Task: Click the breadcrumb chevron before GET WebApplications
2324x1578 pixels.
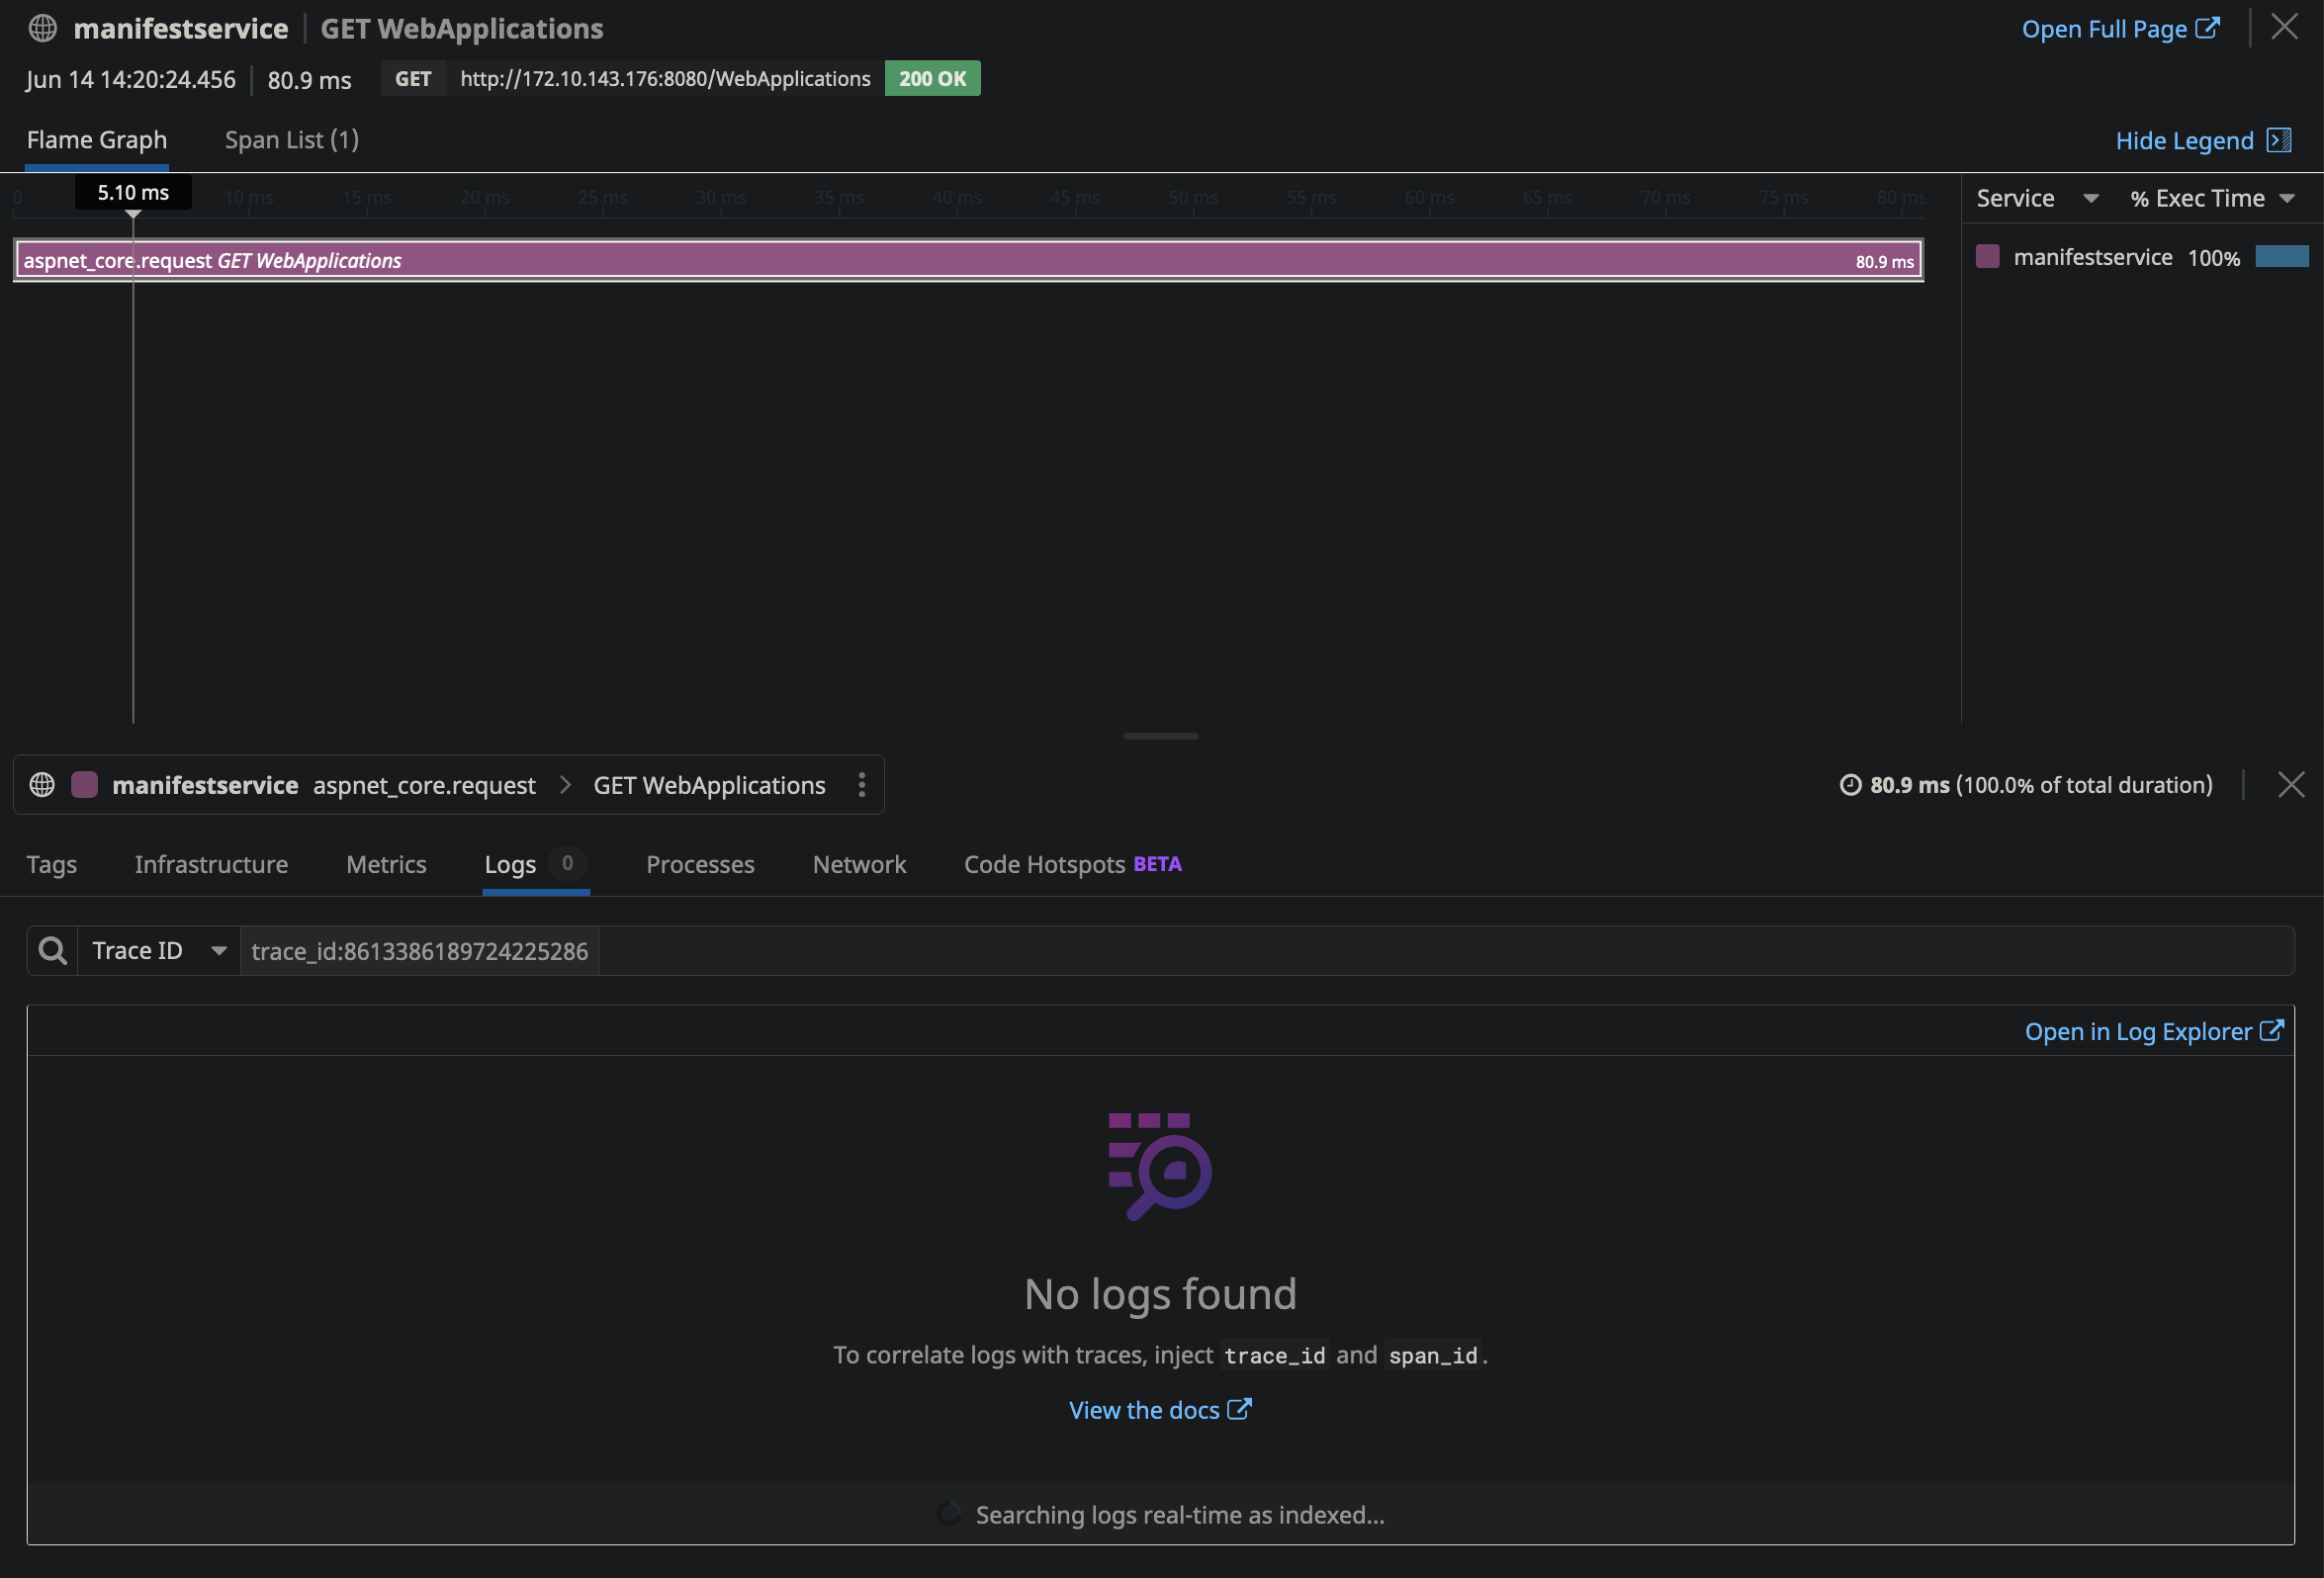Action: tap(565, 785)
